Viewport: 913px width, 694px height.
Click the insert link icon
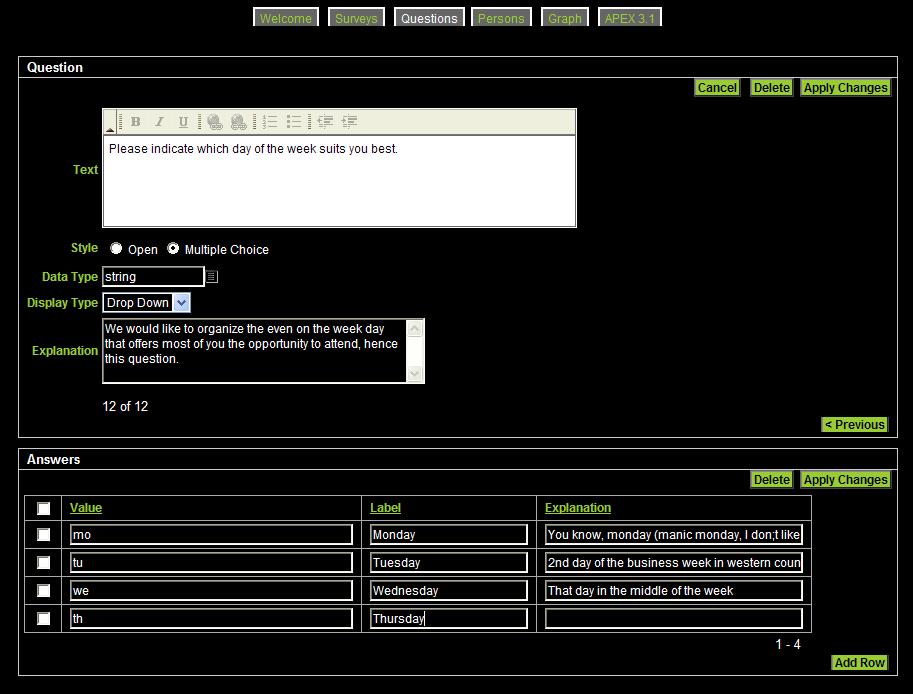[214, 122]
